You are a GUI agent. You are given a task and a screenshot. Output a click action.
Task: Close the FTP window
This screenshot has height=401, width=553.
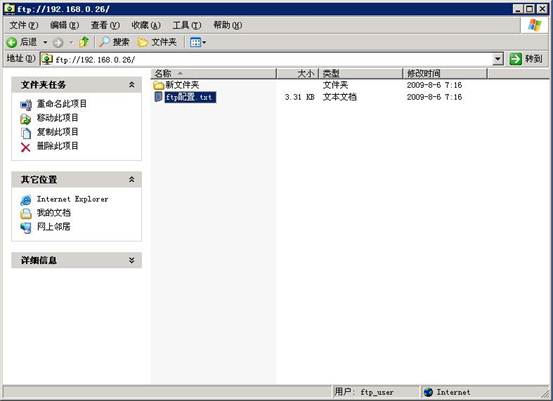click(542, 9)
